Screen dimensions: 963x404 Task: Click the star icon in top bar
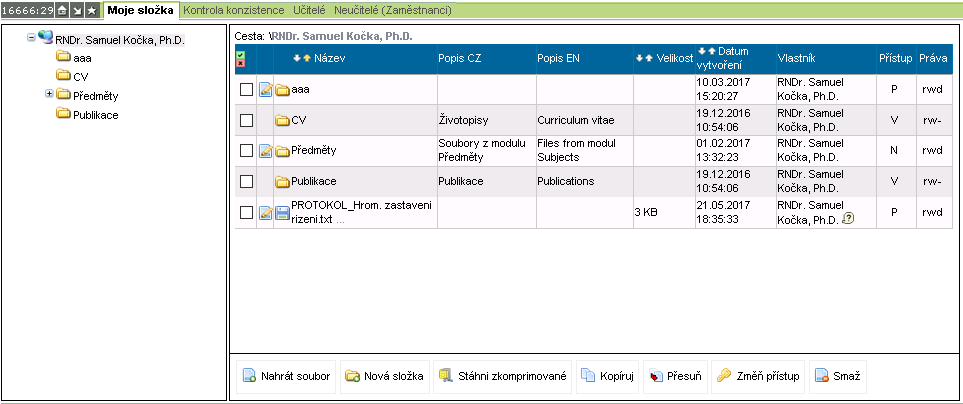pyautogui.click(x=92, y=10)
